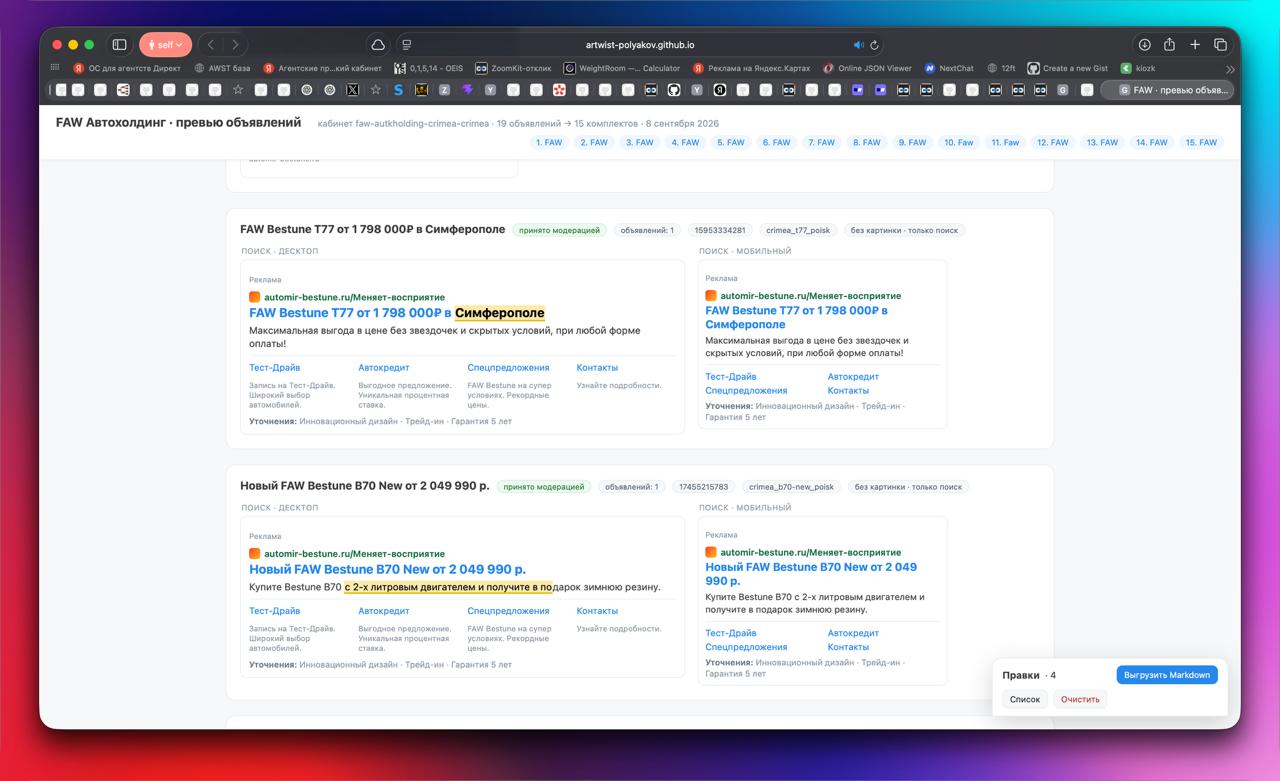The width and height of the screenshot is (1280, 781).
Task: Mute tab audio via the speaker icon
Action: click(858, 45)
